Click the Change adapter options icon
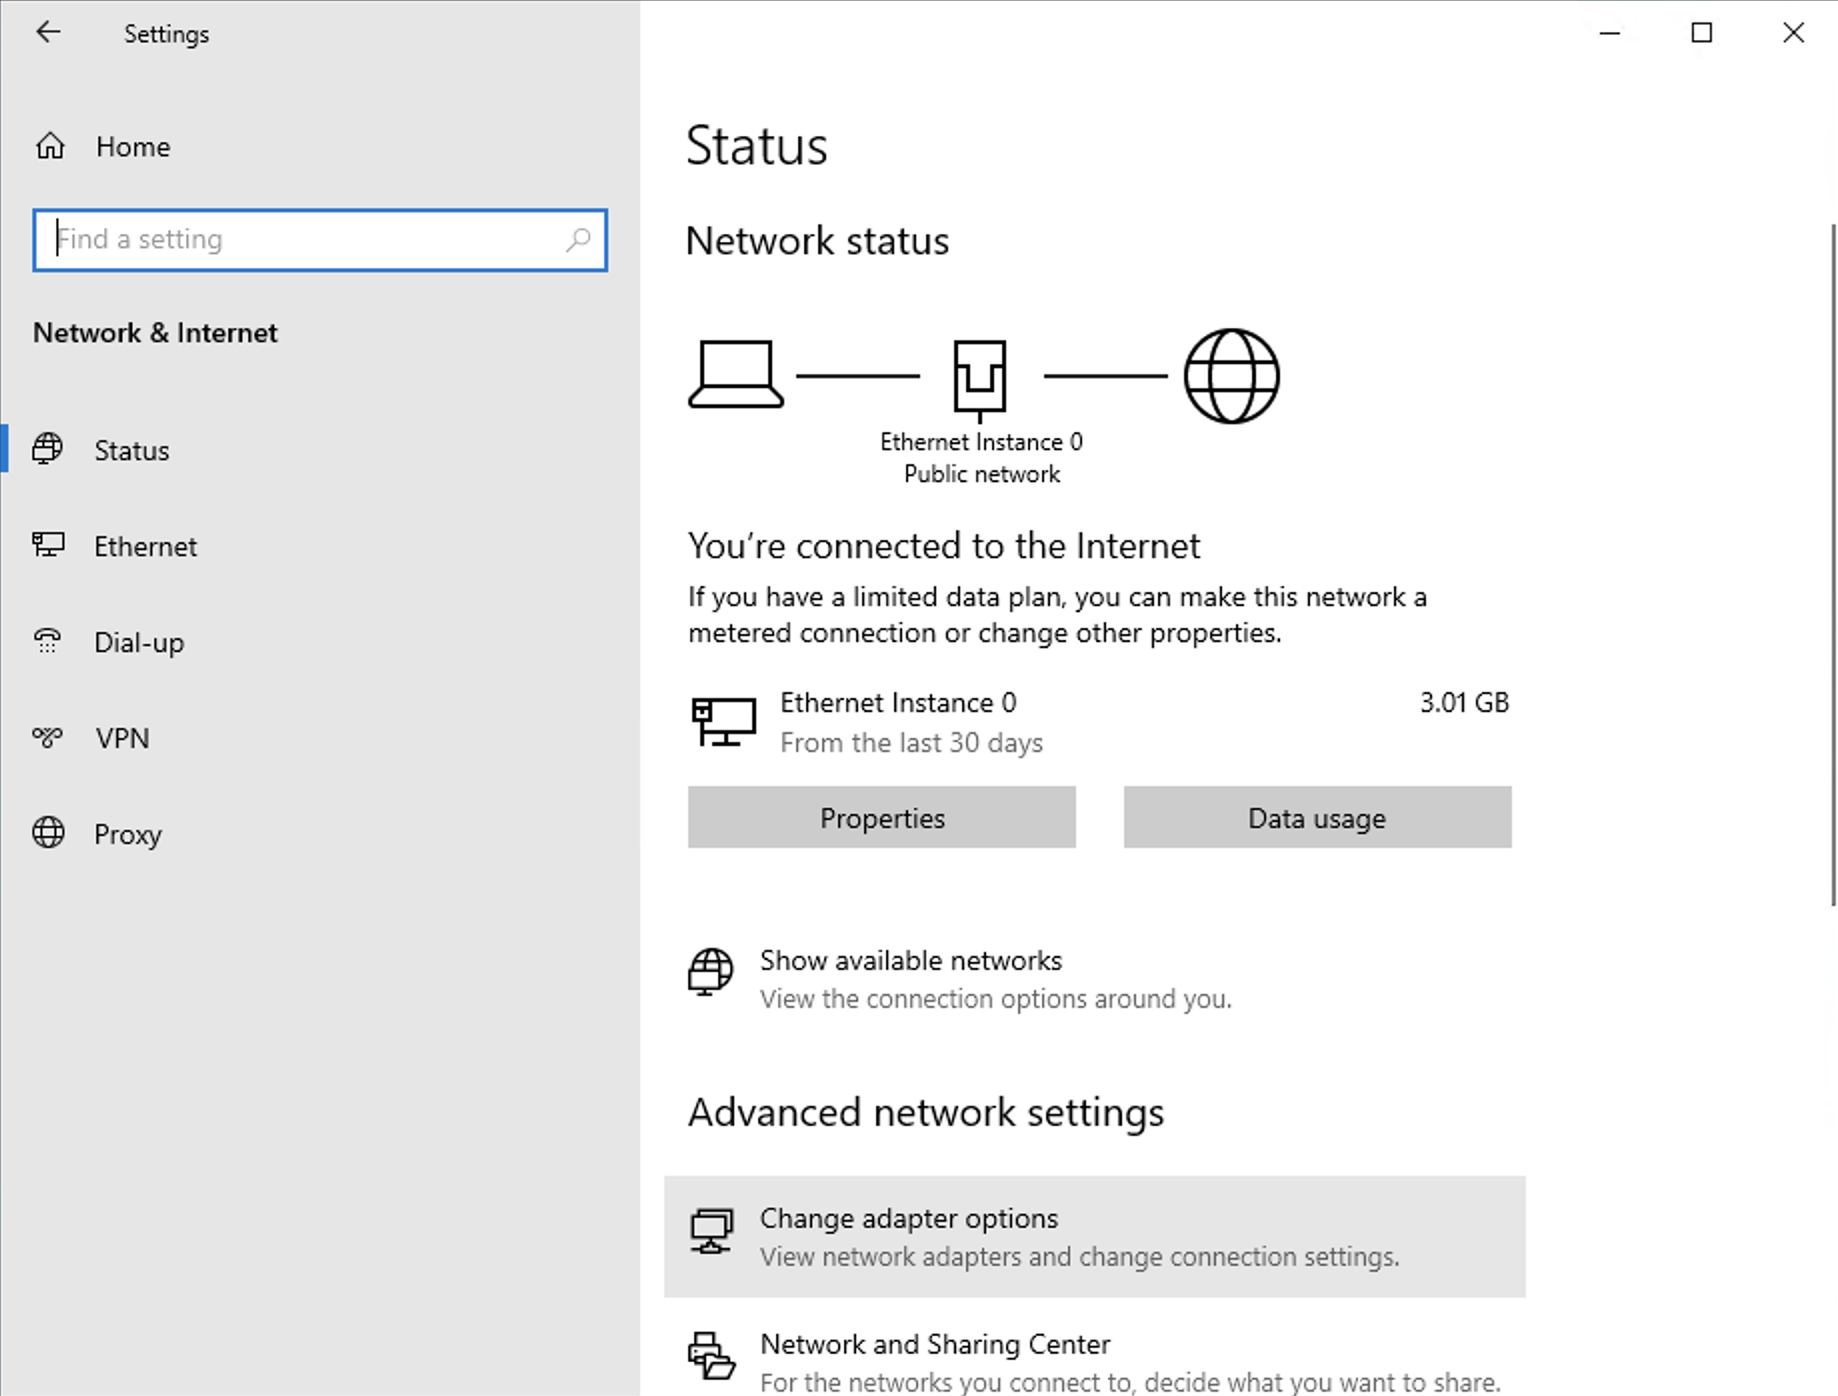Screen dimensions: 1838x1396 coord(711,1231)
